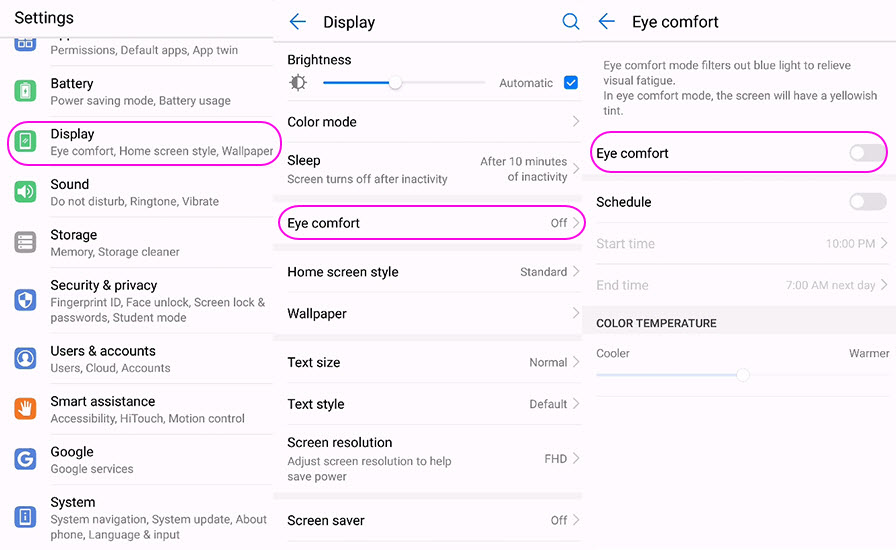Adjust the Brightness slider
Viewport: 896px width, 550px height.
coord(396,83)
